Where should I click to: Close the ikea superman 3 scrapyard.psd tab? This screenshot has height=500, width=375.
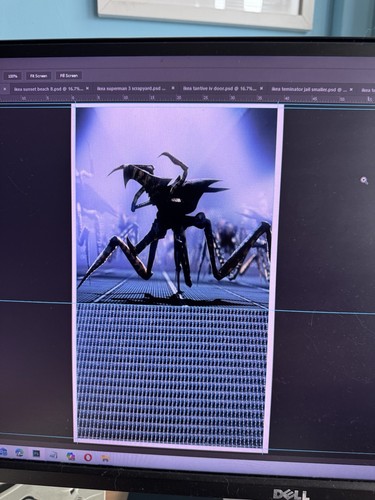tap(173, 88)
